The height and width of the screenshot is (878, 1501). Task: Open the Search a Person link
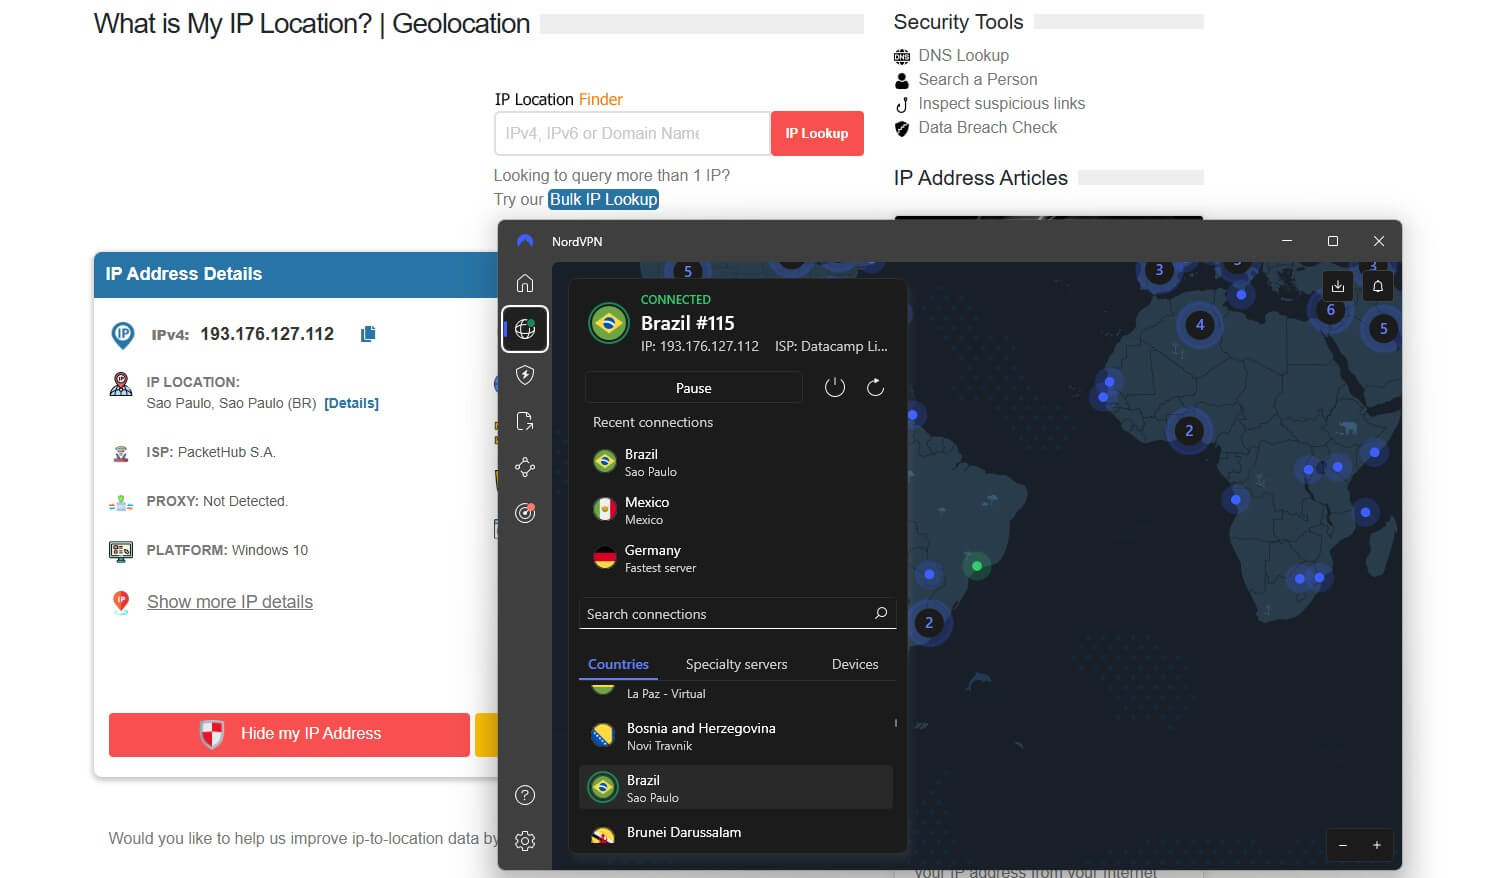978,79
